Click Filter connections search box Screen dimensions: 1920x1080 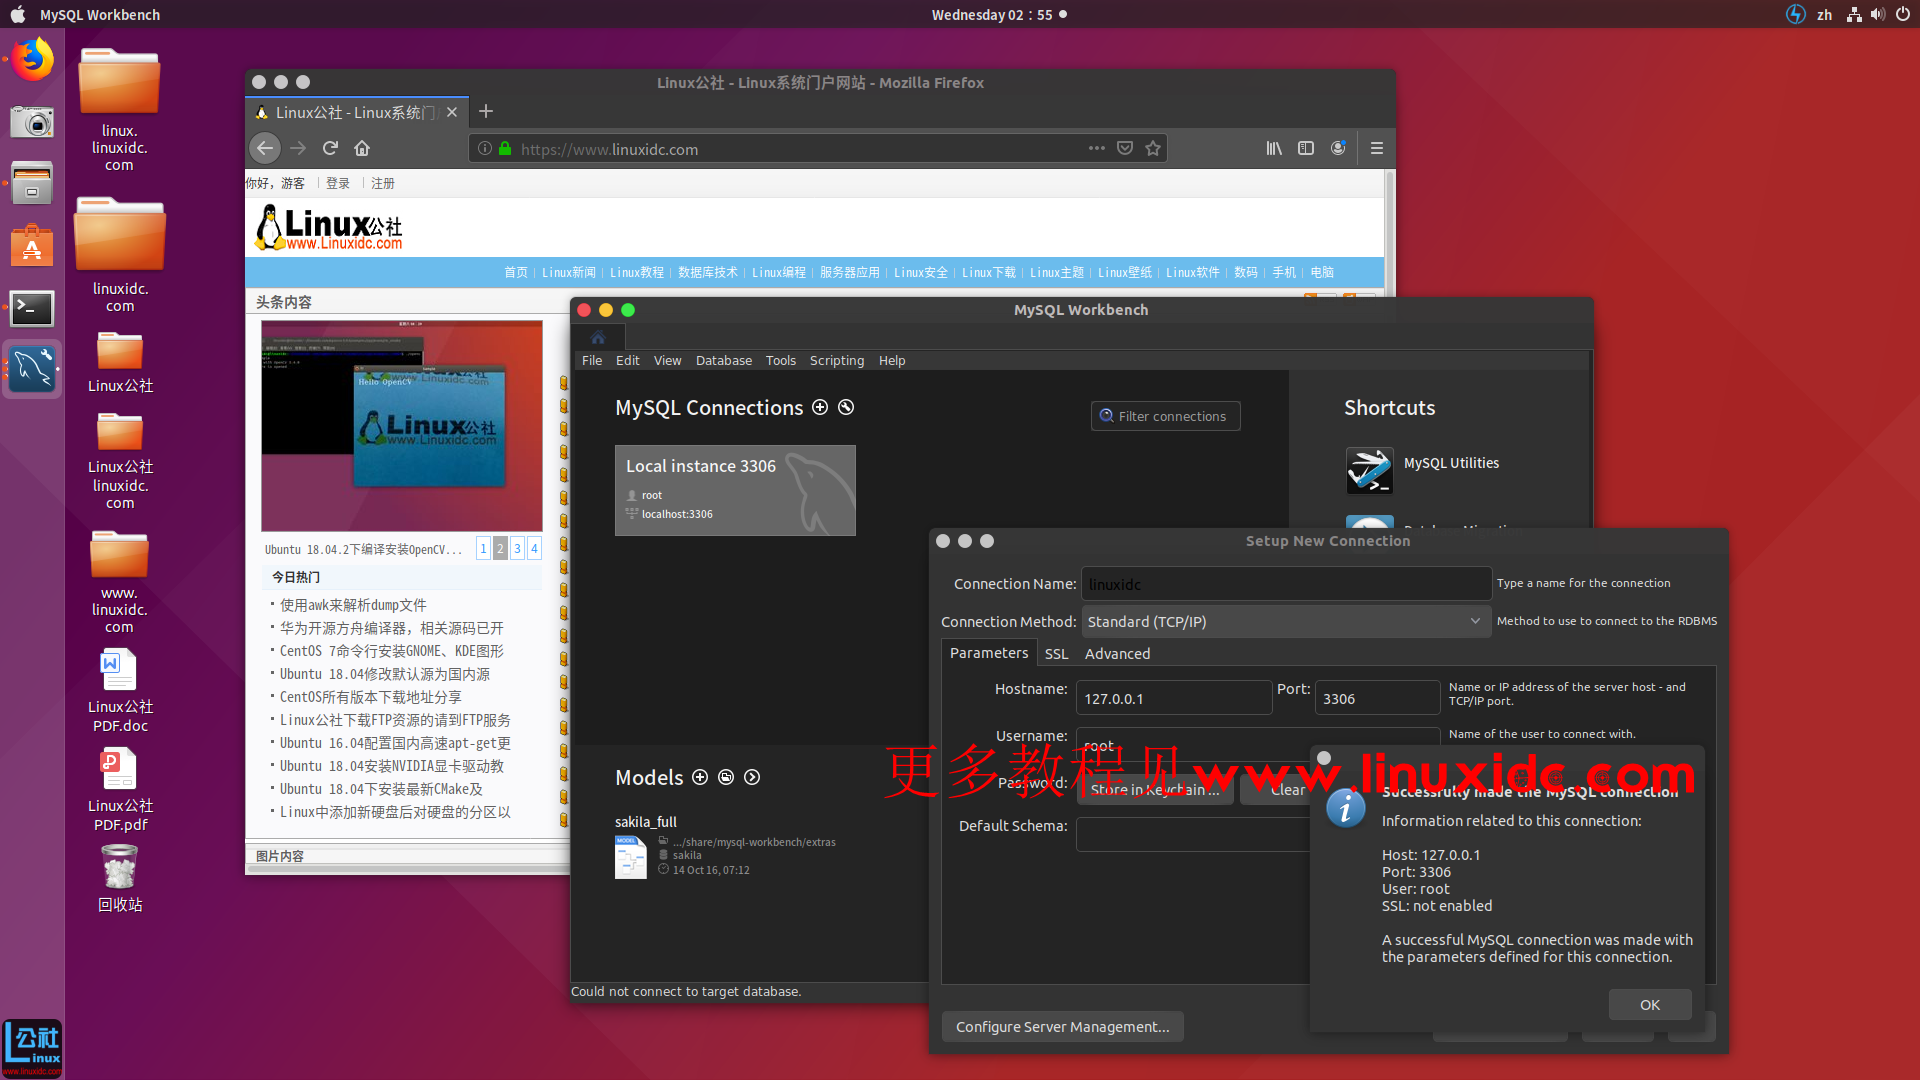1166,416
